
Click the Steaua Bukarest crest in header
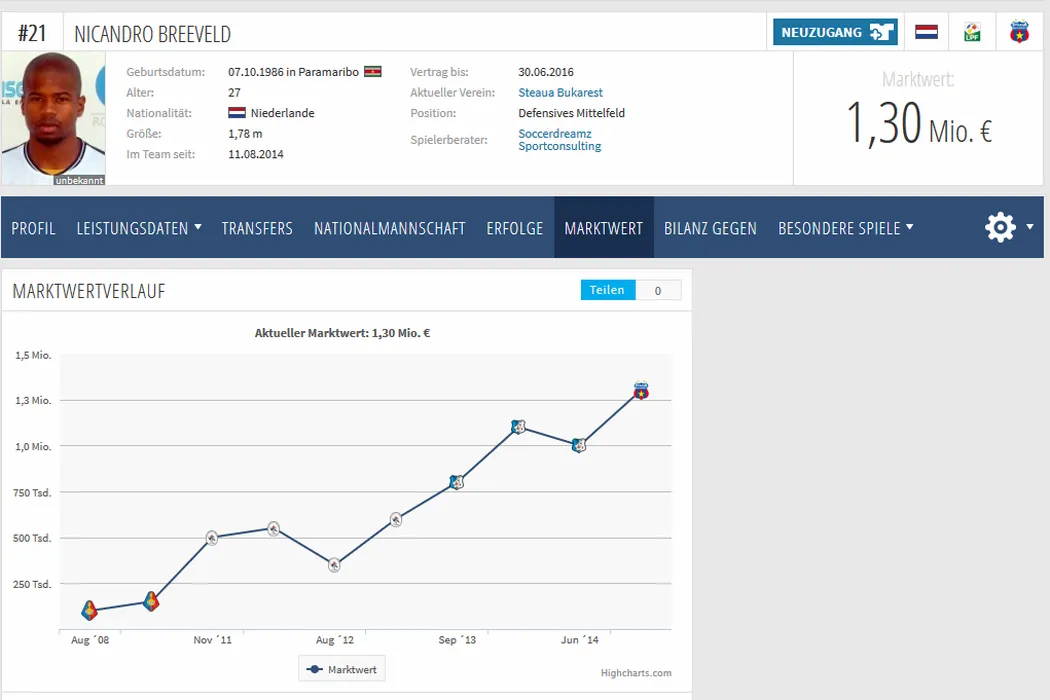click(x=1018, y=32)
